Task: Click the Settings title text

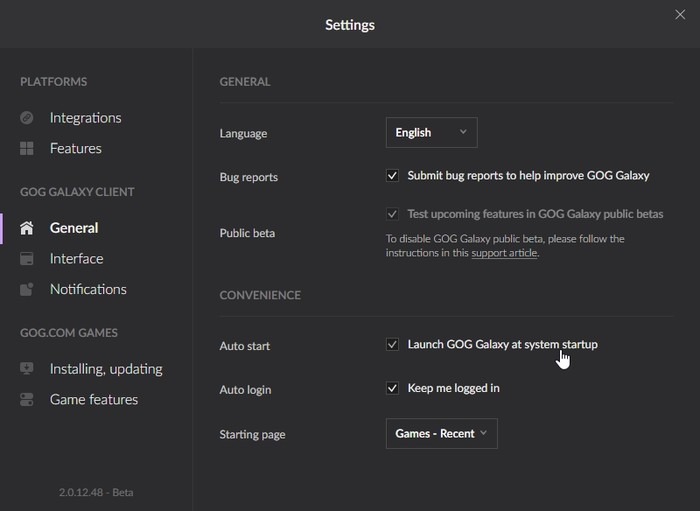Action: click(x=350, y=25)
